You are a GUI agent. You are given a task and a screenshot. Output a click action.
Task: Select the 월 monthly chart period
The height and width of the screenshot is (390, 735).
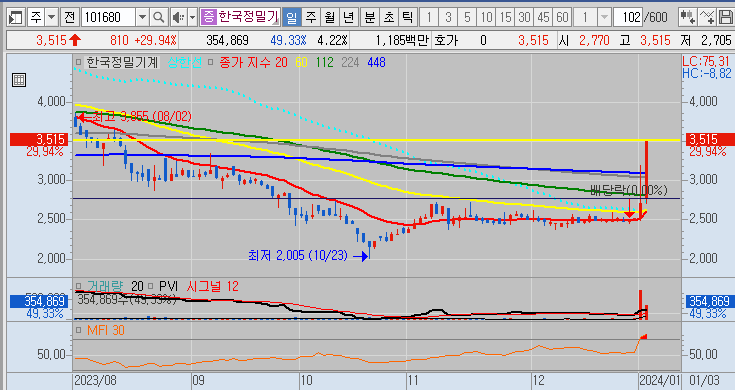[x=330, y=18]
